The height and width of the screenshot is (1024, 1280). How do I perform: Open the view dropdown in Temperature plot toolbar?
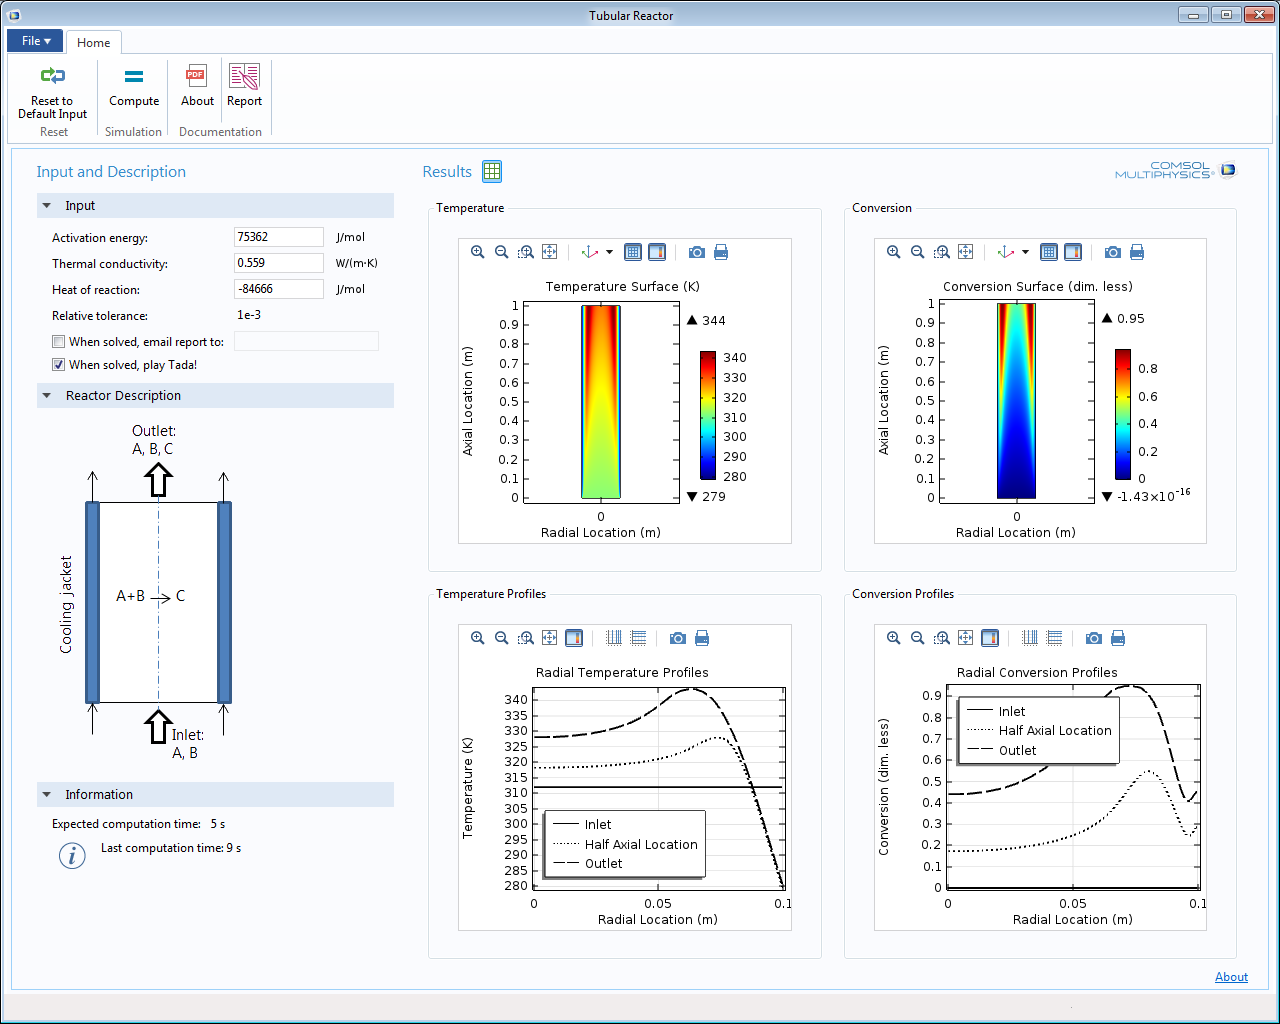click(609, 252)
